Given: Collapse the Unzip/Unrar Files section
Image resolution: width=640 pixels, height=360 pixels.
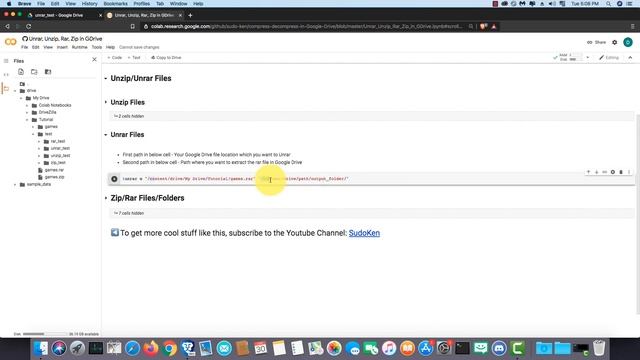Looking at the screenshot, I should pyautogui.click(x=106, y=78).
